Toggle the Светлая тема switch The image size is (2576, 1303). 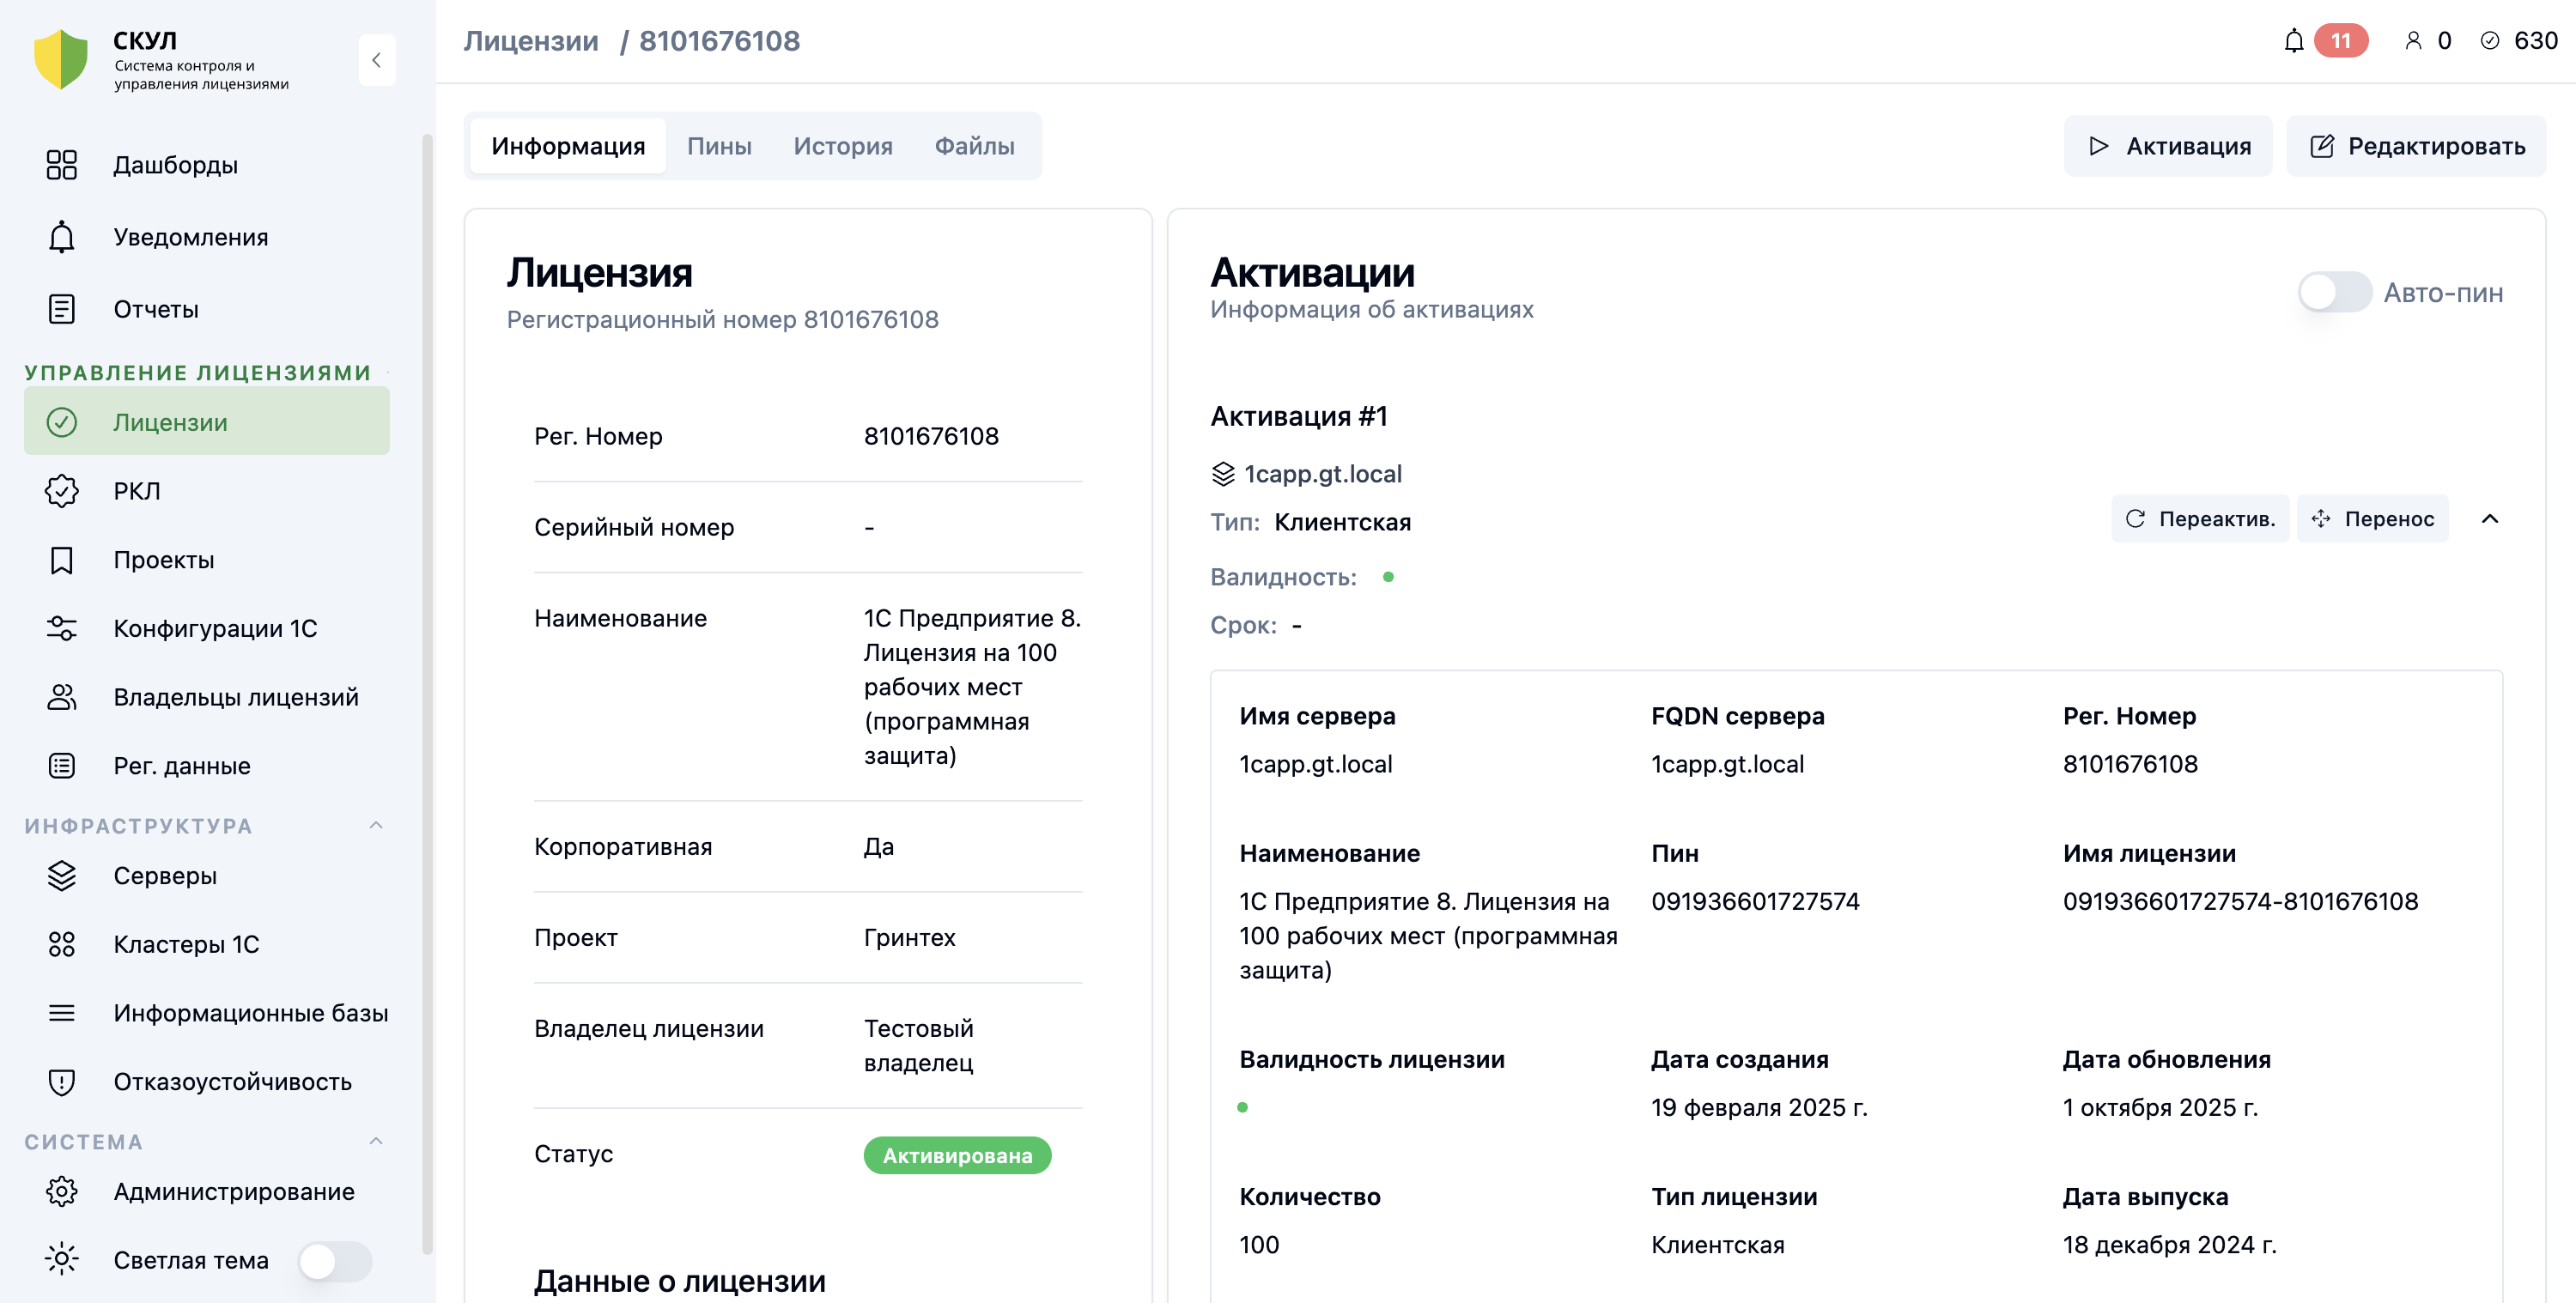(335, 1261)
